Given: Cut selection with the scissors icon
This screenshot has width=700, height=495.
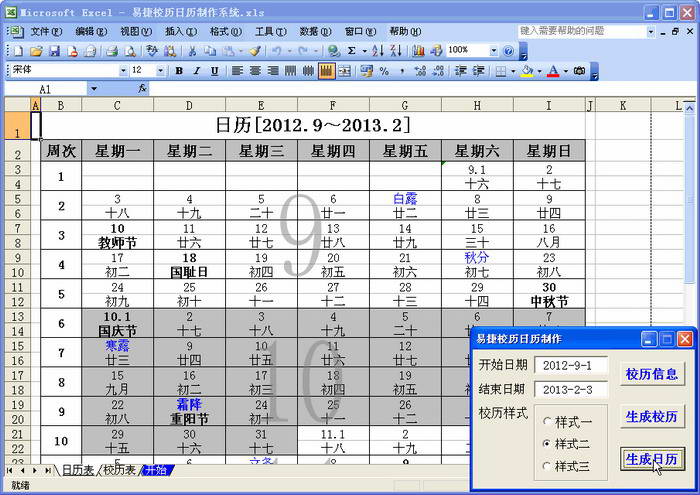Looking at the screenshot, I should point(192,51).
